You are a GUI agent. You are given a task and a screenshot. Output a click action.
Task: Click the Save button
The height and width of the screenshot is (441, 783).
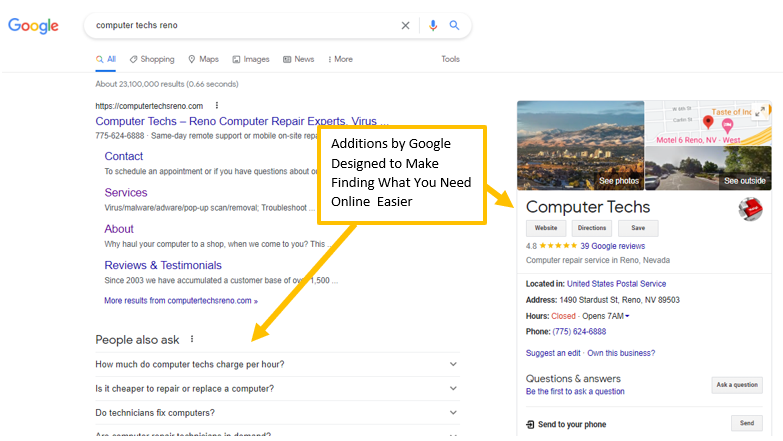click(x=638, y=228)
